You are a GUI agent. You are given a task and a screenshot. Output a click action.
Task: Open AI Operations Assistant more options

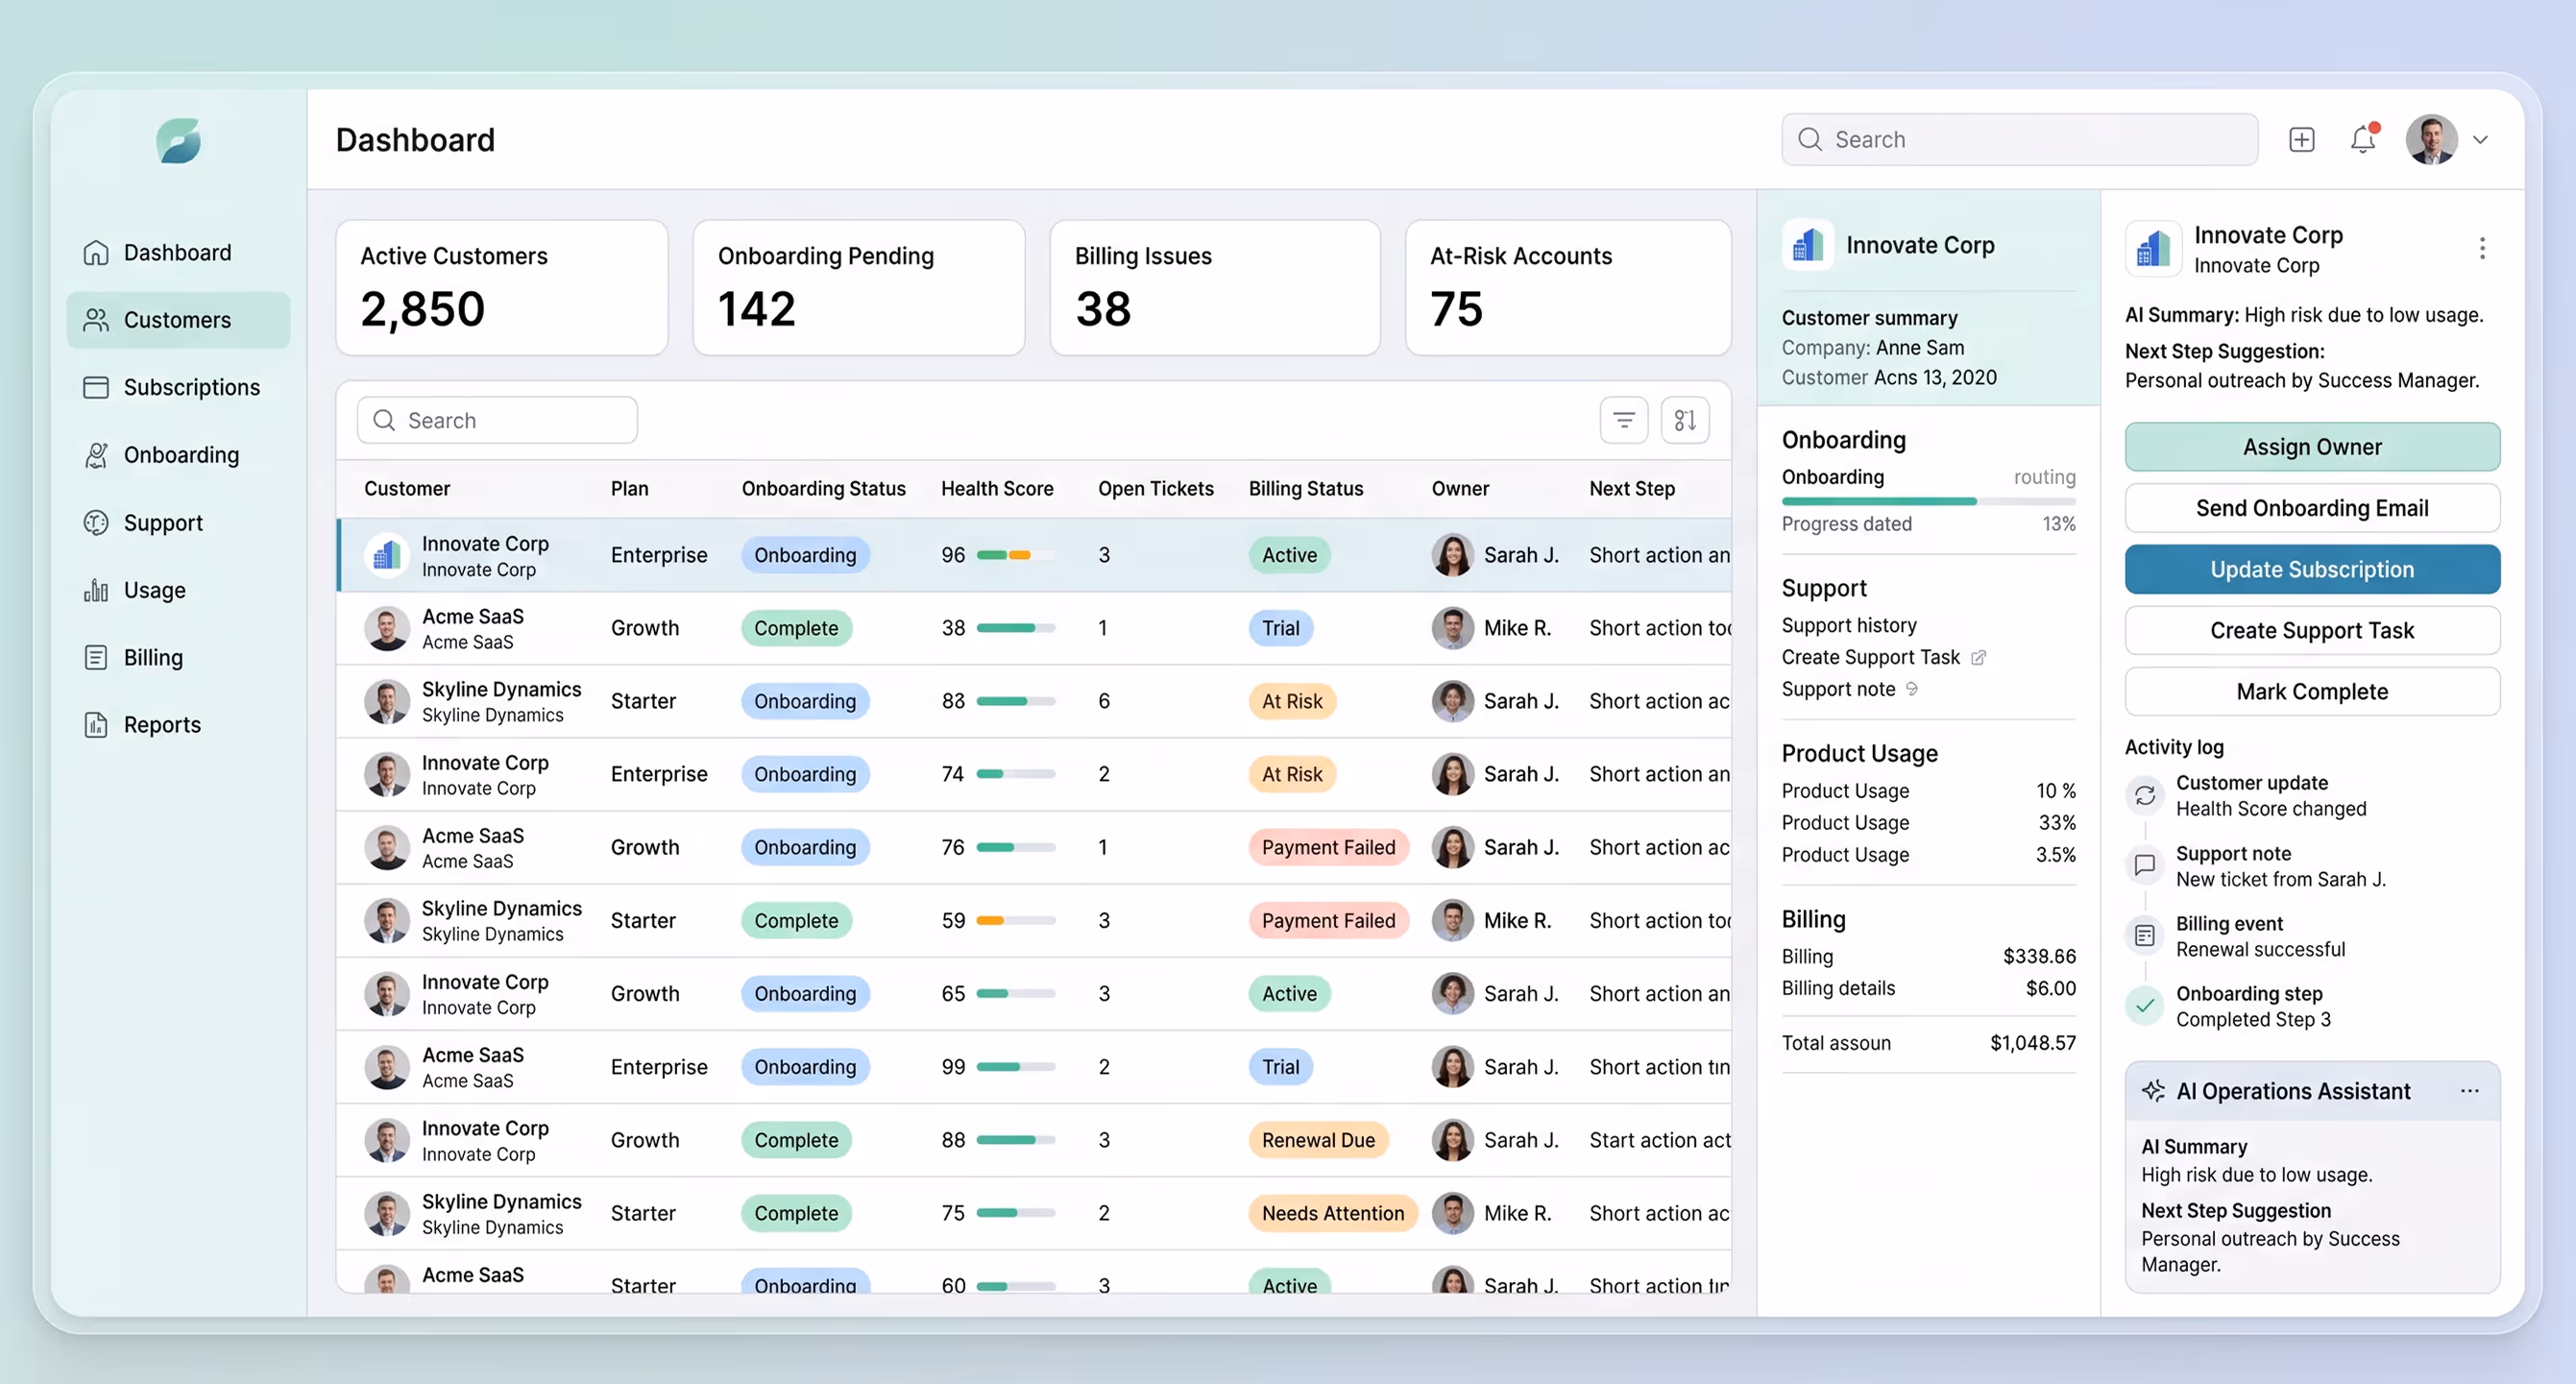tap(2469, 1091)
